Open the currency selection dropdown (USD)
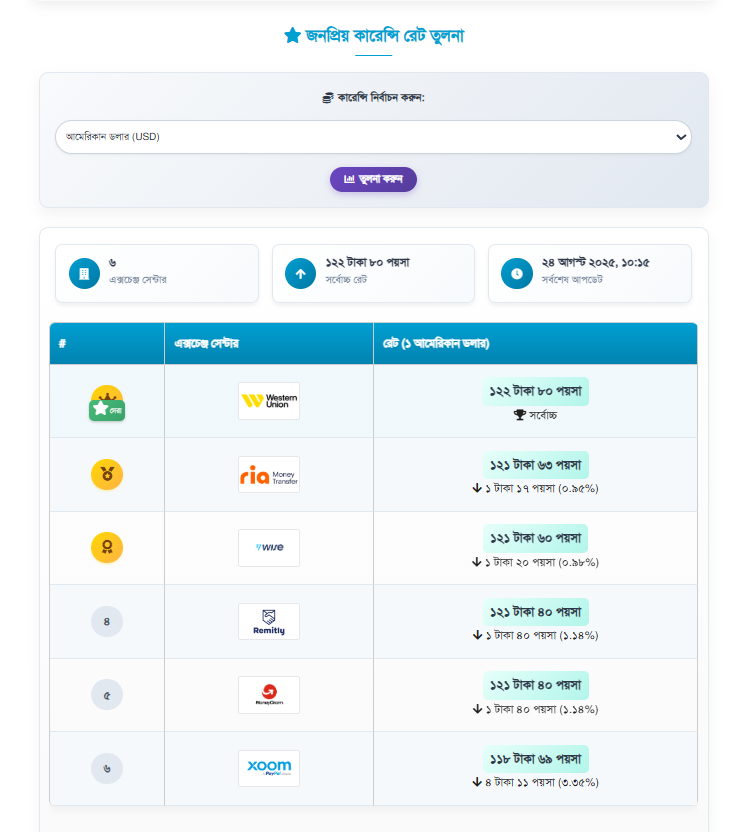This screenshot has width=730, height=832. click(373, 137)
